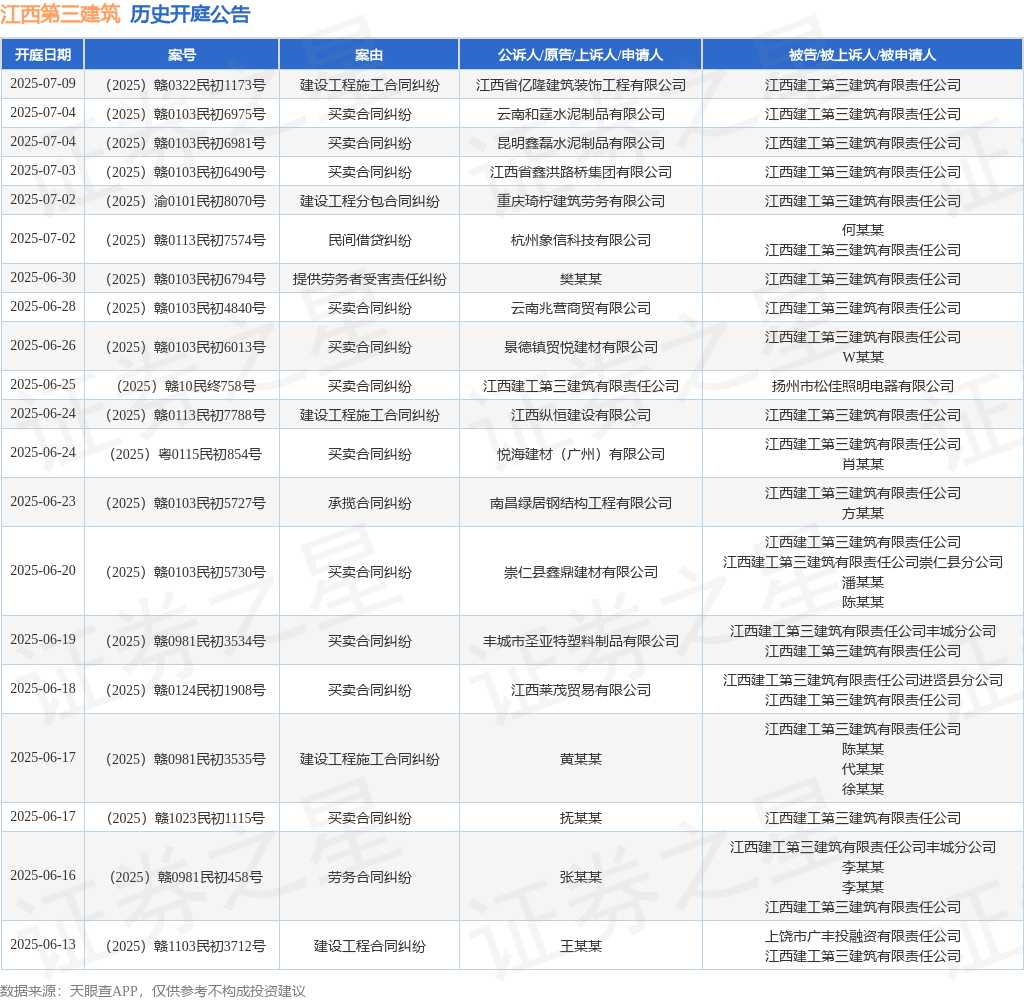The height and width of the screenshot is (1000, 1024).
Task: Click plaintiff 江西莱茂贸易有限公司
Action: 581,690
